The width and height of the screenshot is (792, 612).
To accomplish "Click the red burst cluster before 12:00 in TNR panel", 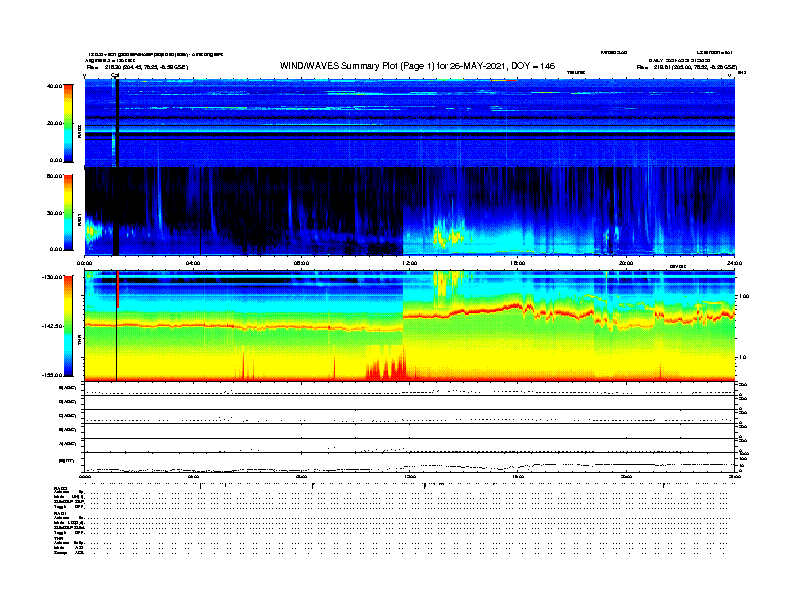I will pyautogui.click(x=386, y=363).
